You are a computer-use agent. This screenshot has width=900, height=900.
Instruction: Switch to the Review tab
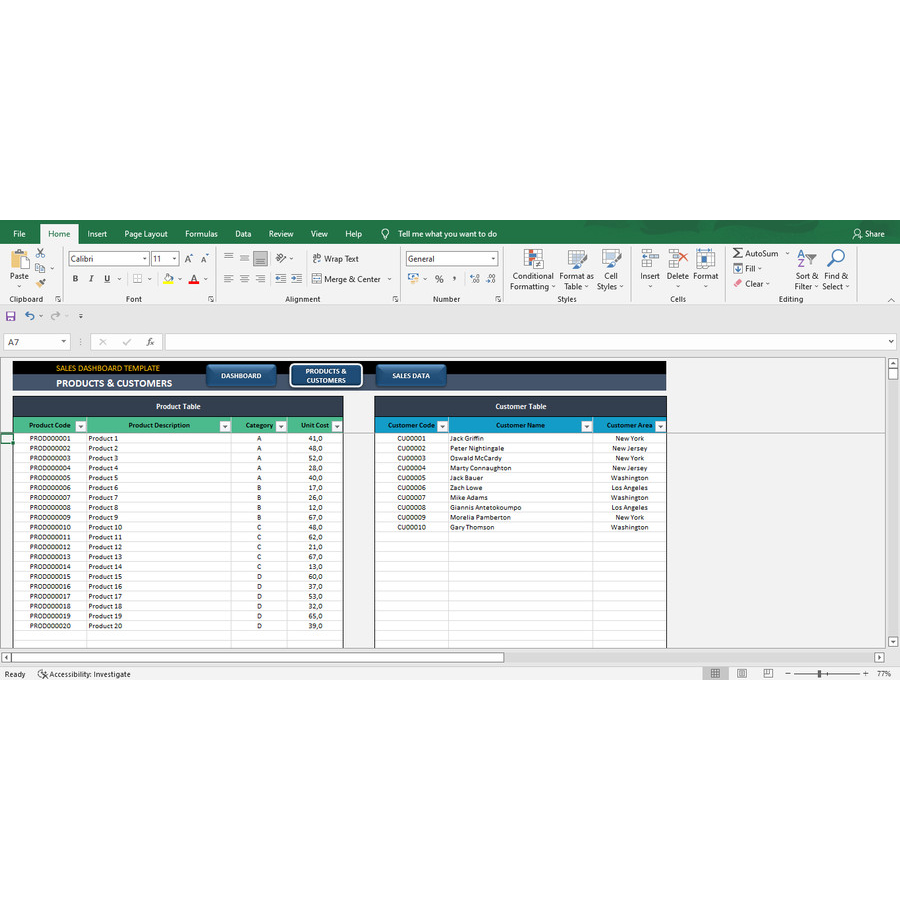(281, 234)
